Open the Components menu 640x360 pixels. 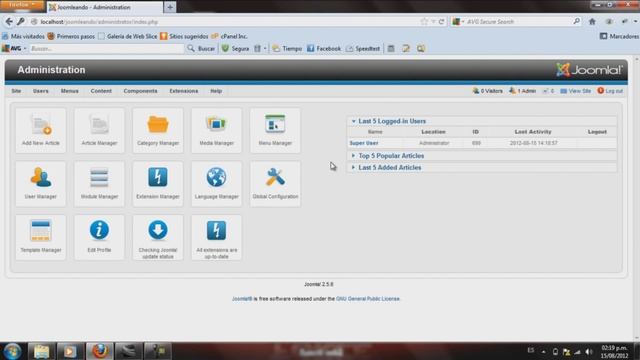click(x=140, y=91)
